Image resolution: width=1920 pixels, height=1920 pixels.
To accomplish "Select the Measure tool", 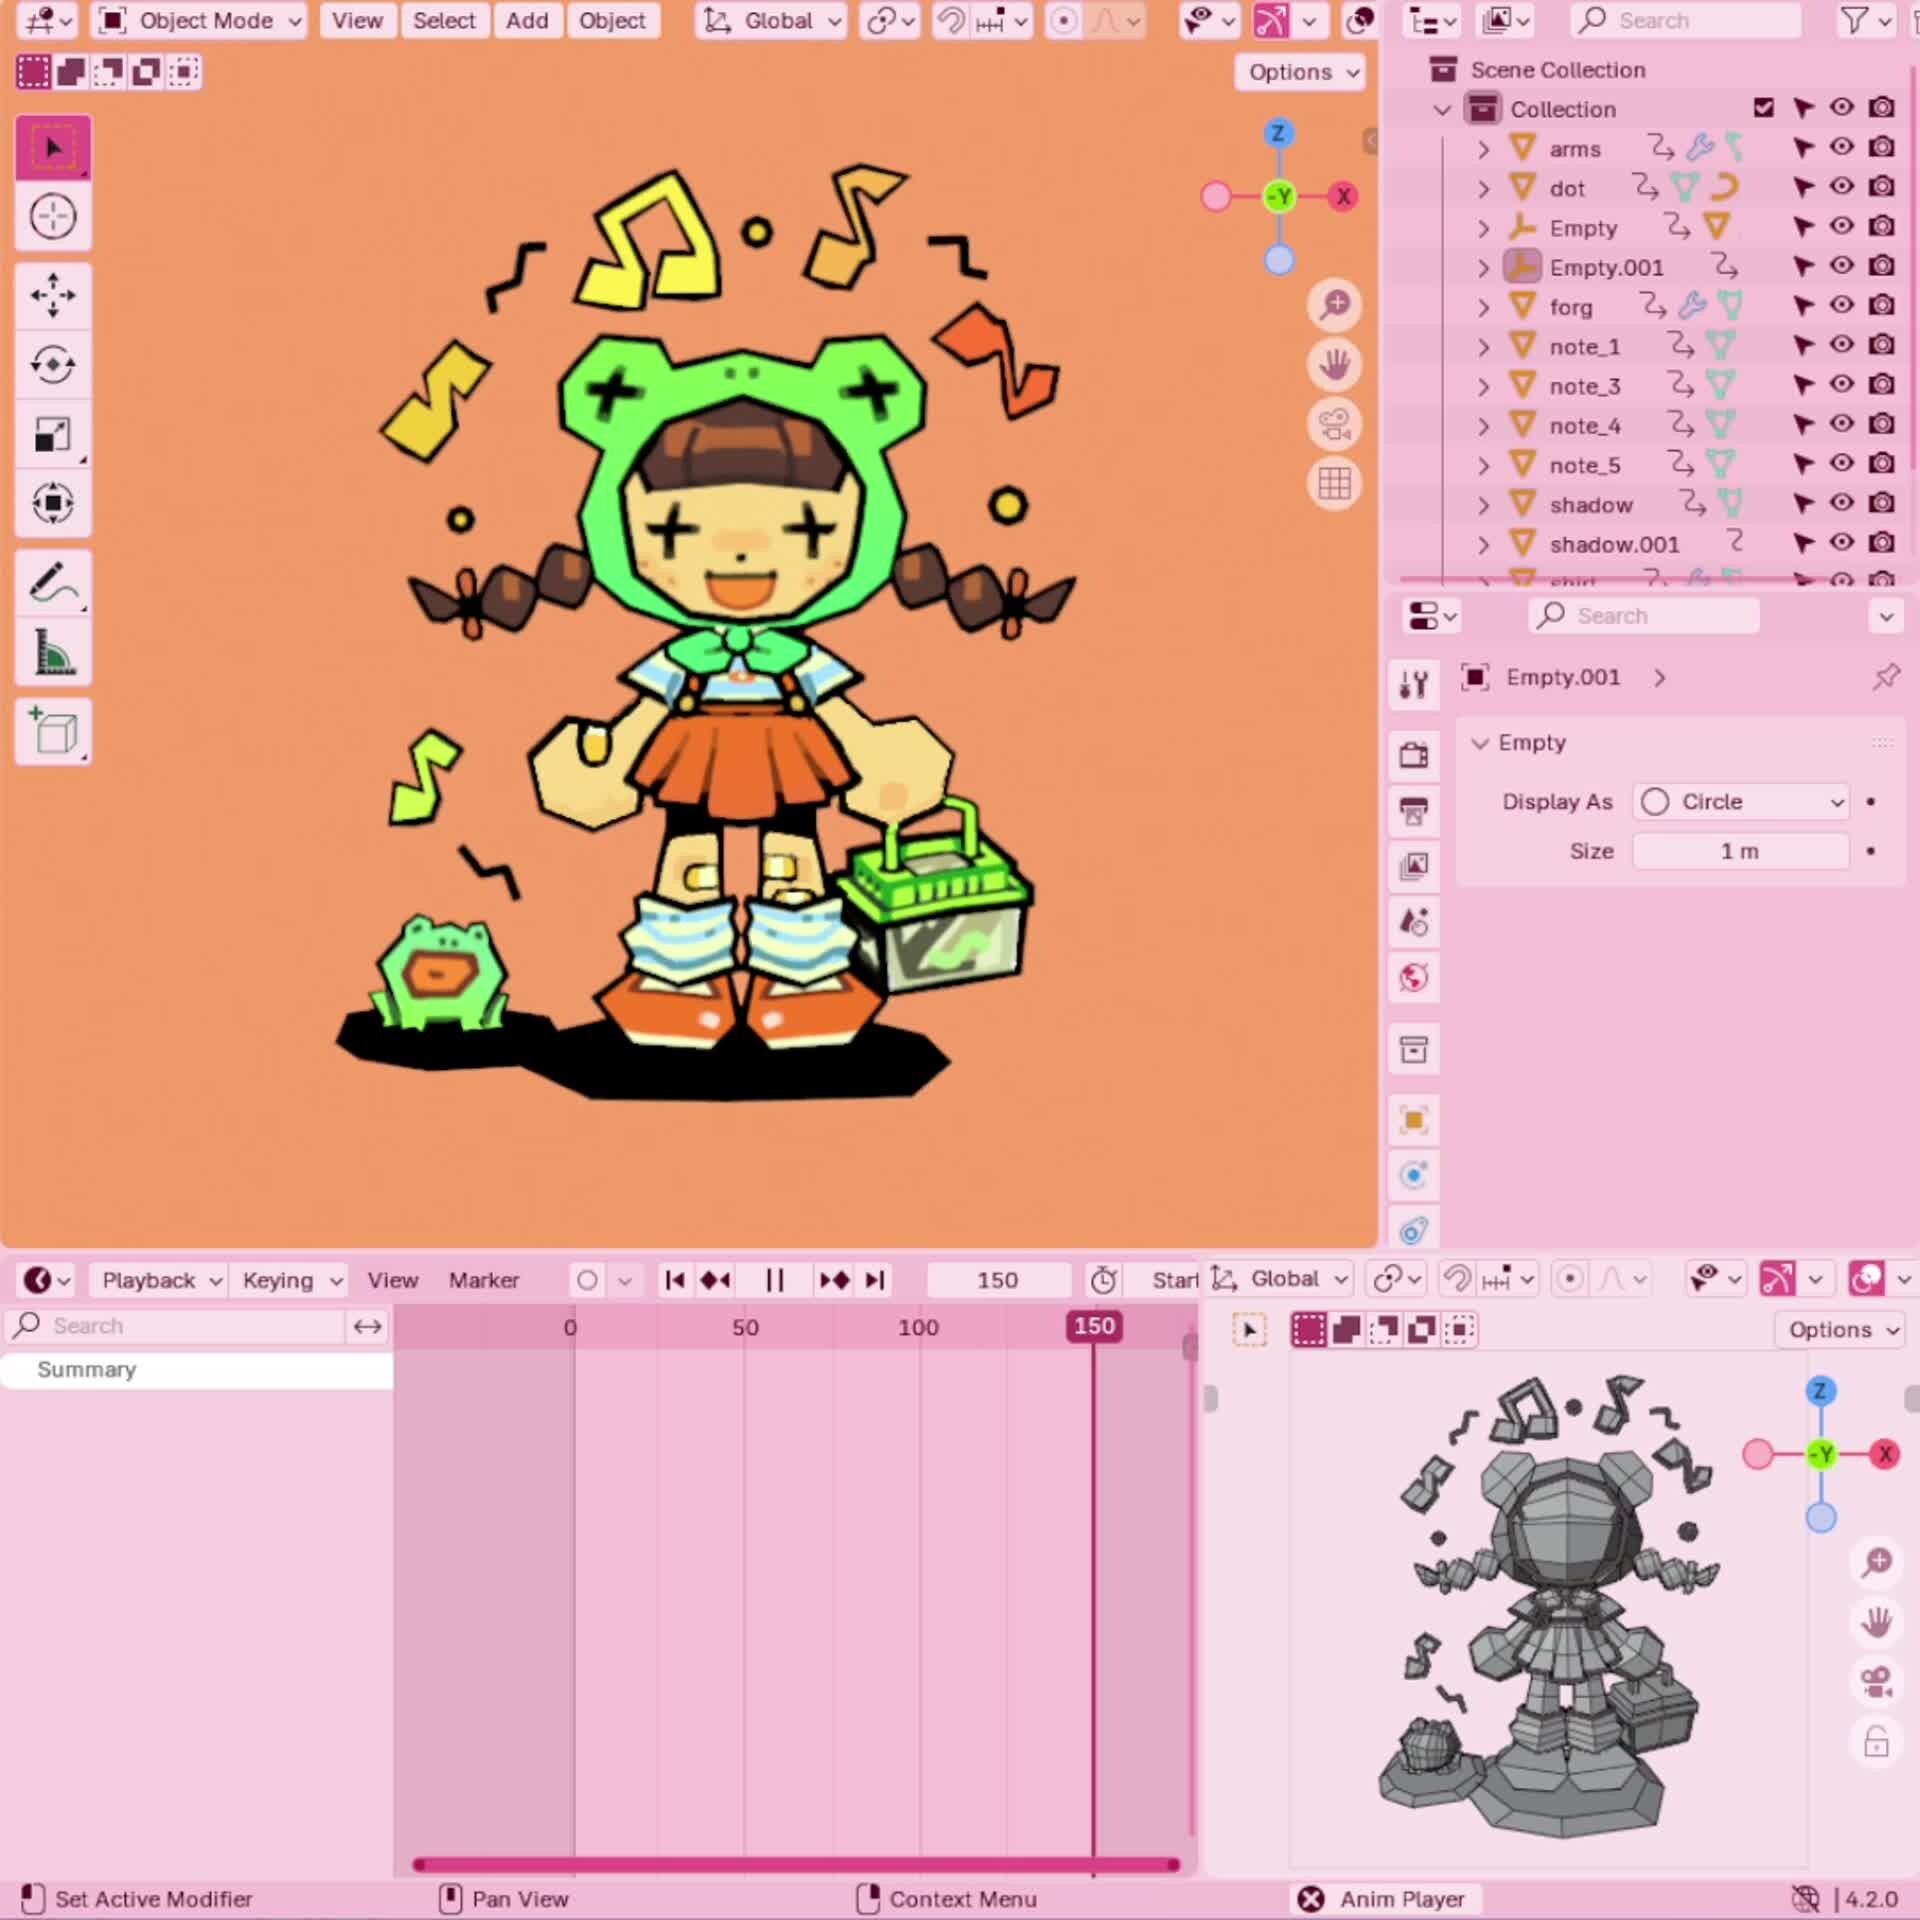I will [53, 652].
